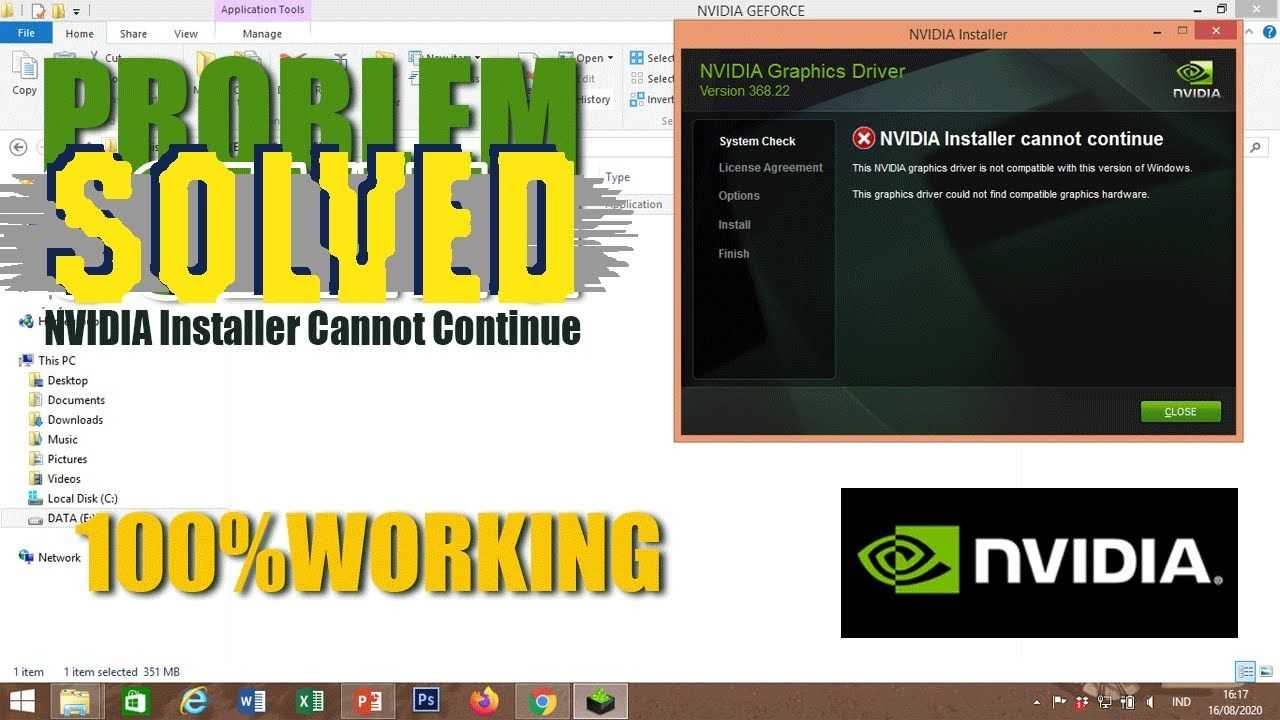1280x720 pixels.
Task: Expand the quick access toolbar customize arrow
Action: coord(77,12)
